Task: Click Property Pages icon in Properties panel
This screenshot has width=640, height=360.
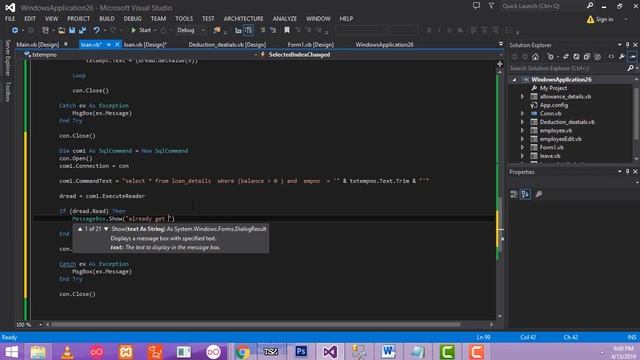Action: pos(539,194)
